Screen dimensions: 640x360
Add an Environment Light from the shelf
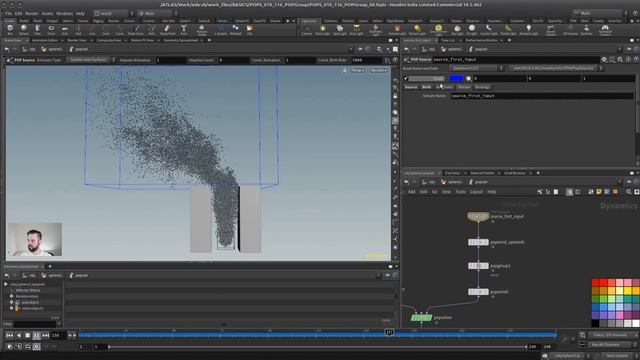tap(438, 29)
